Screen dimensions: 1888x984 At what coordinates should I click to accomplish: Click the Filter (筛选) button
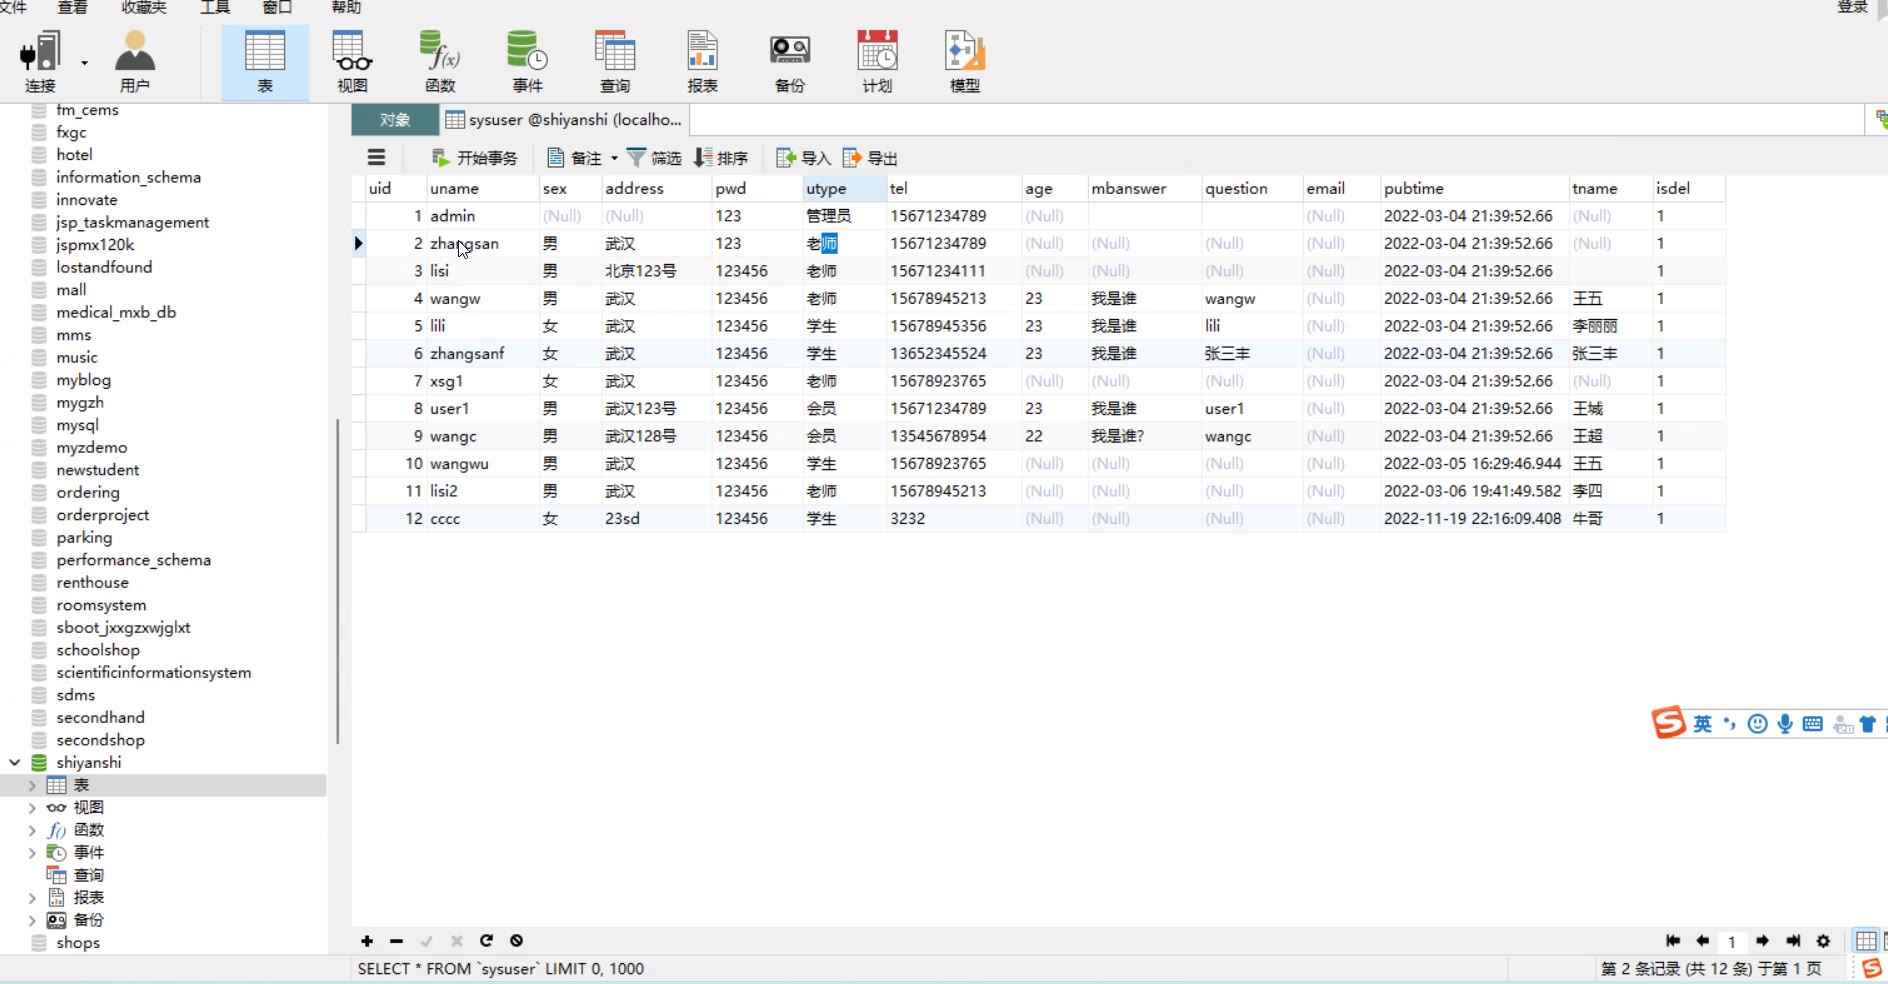[654, 158]
